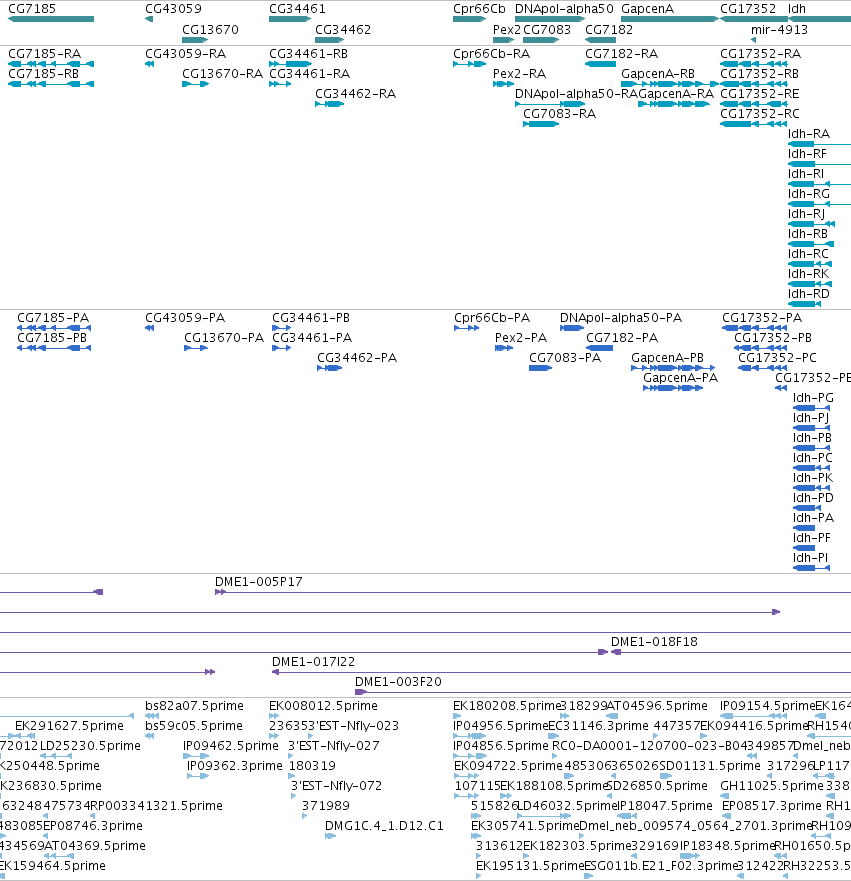The height and width of the screenshot is (881, 851).
Task: Select the Idh-PK protein label
Action: (813, 478)
